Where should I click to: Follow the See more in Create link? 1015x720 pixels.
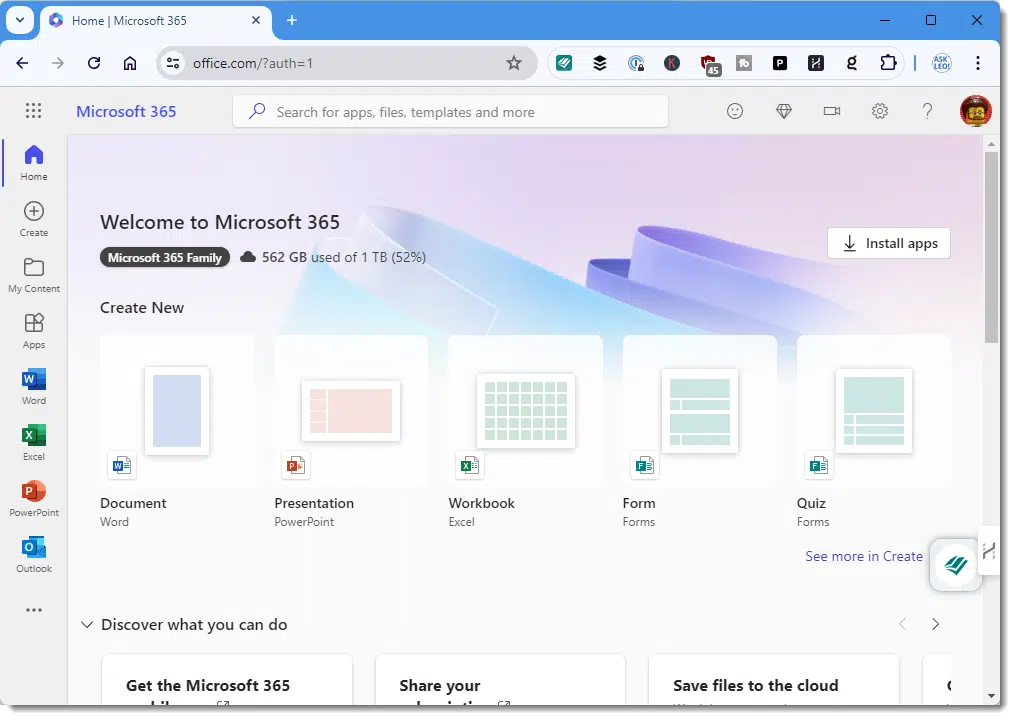[864, 556]
